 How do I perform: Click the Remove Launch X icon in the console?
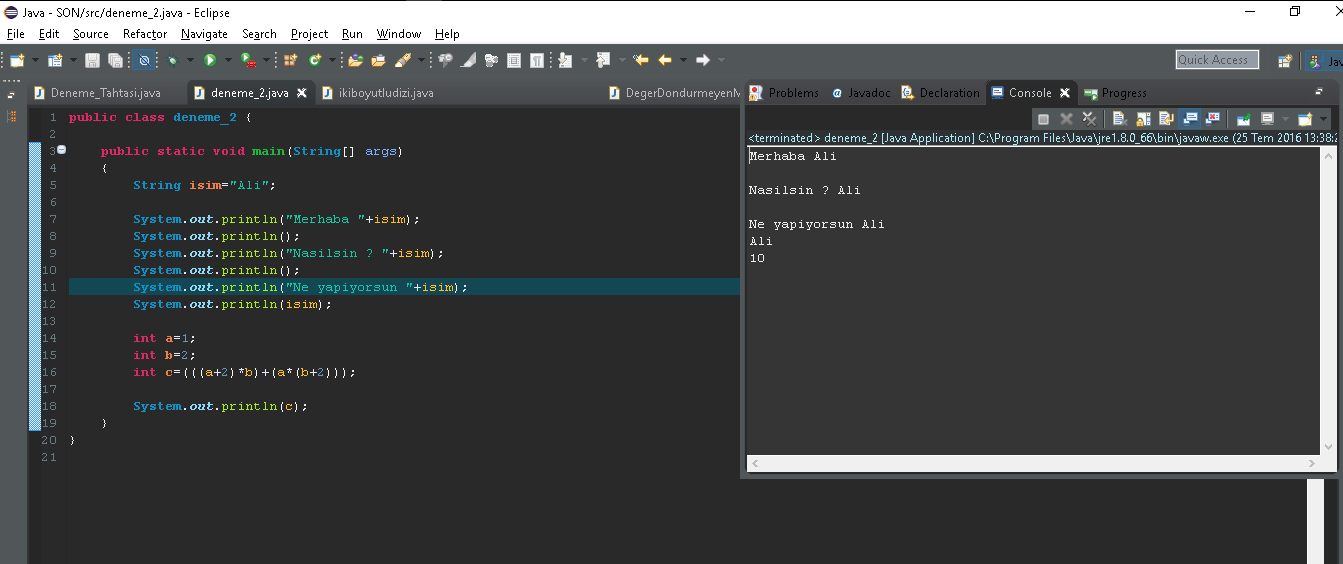[1066, 119]
